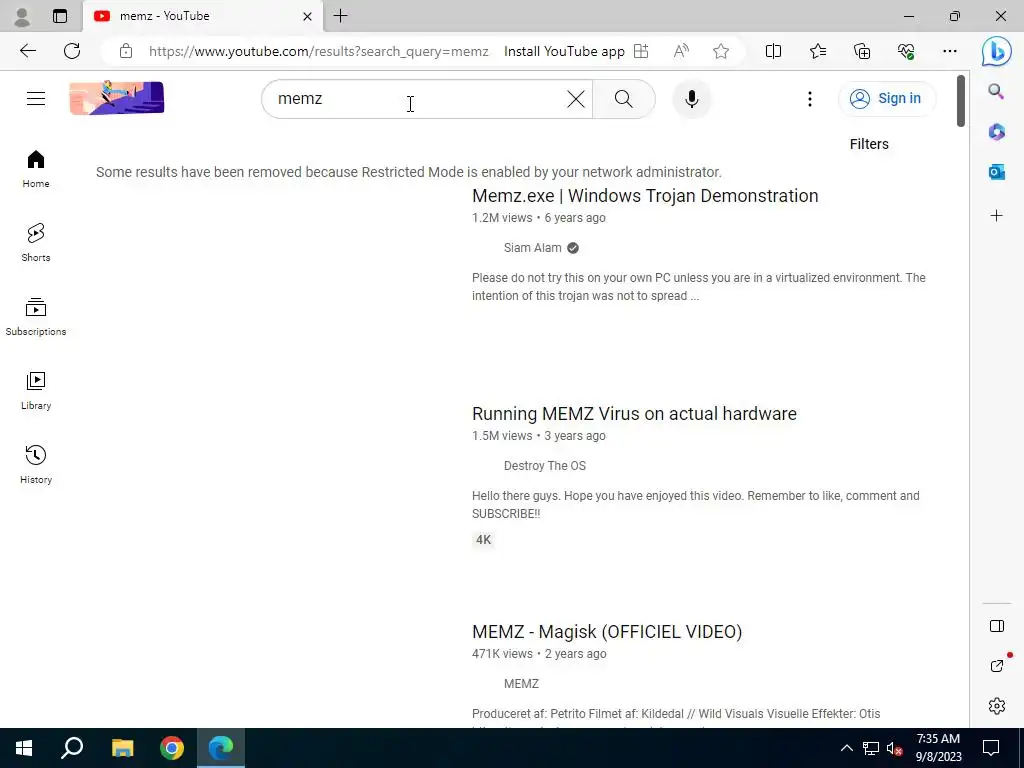Click the page vertical scrollbar
The height and width of the screenshot is (768, 1024).
tap(961, 101)
